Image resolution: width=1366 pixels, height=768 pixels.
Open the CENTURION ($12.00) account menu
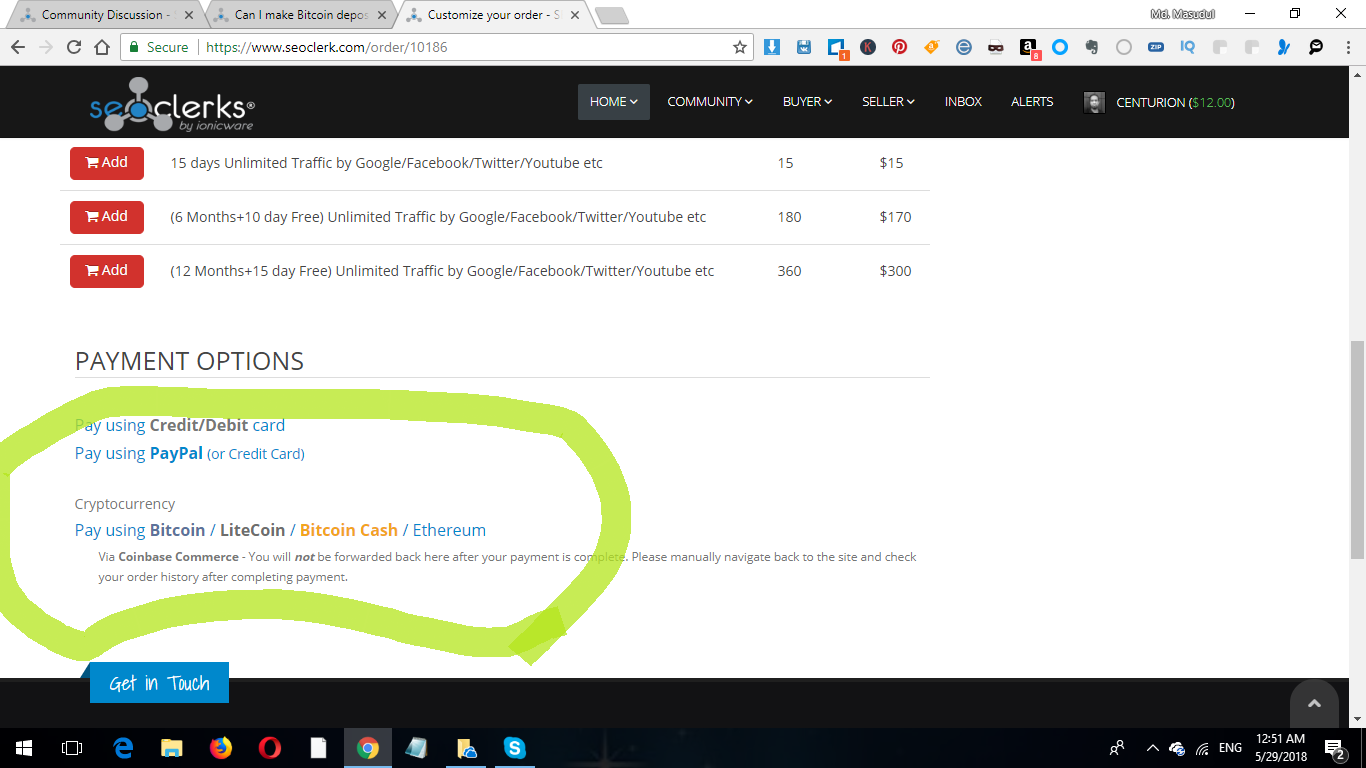[x=1175, y=102]
